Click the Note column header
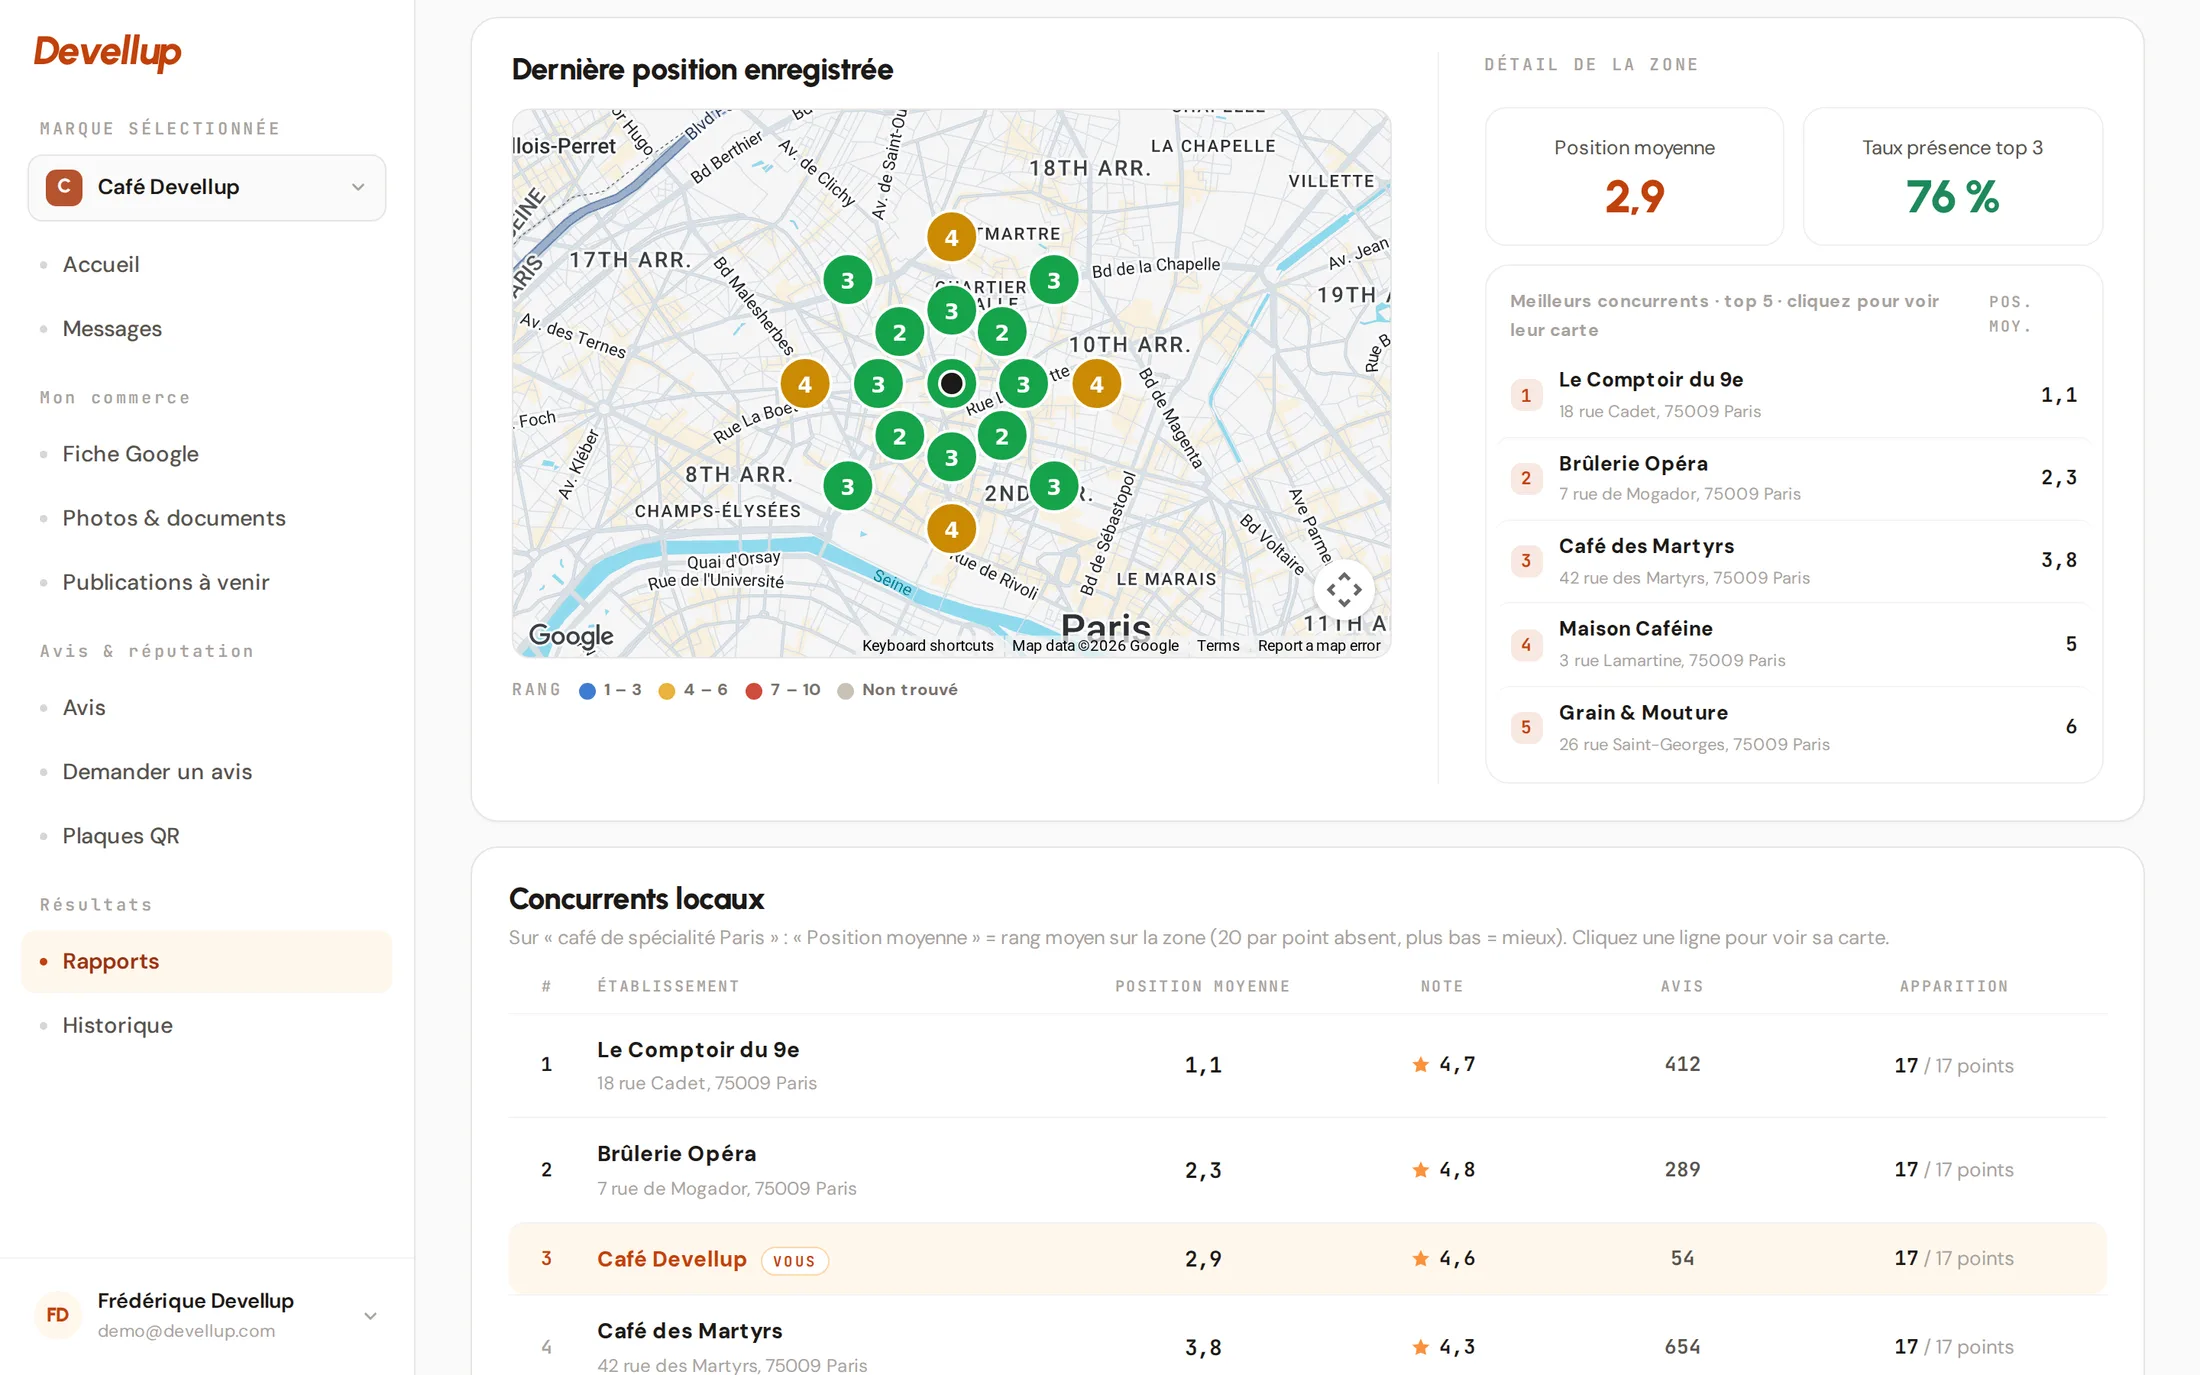Viewport: 2200px width, 1375px height. point(1442,986)
